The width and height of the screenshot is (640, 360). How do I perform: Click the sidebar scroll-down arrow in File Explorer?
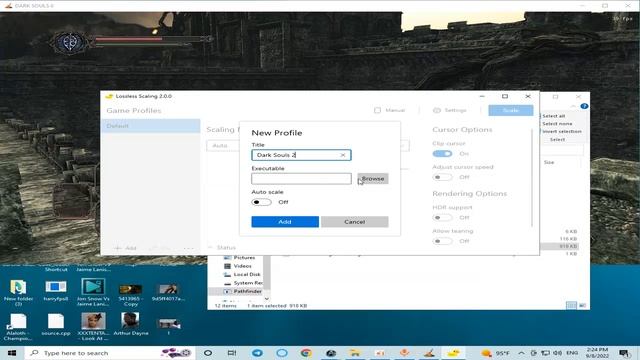pyautogui.click(x=267, y=299)
